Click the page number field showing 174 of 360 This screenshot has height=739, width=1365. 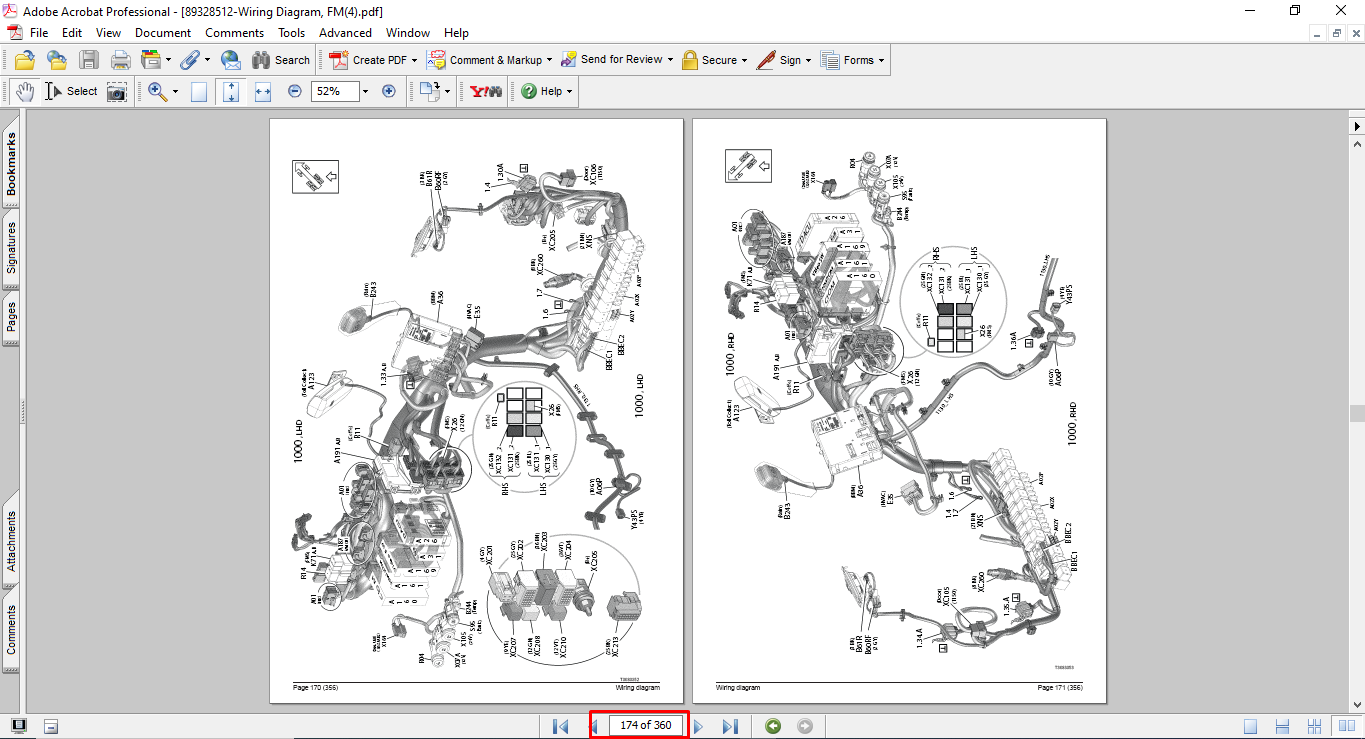645,726
